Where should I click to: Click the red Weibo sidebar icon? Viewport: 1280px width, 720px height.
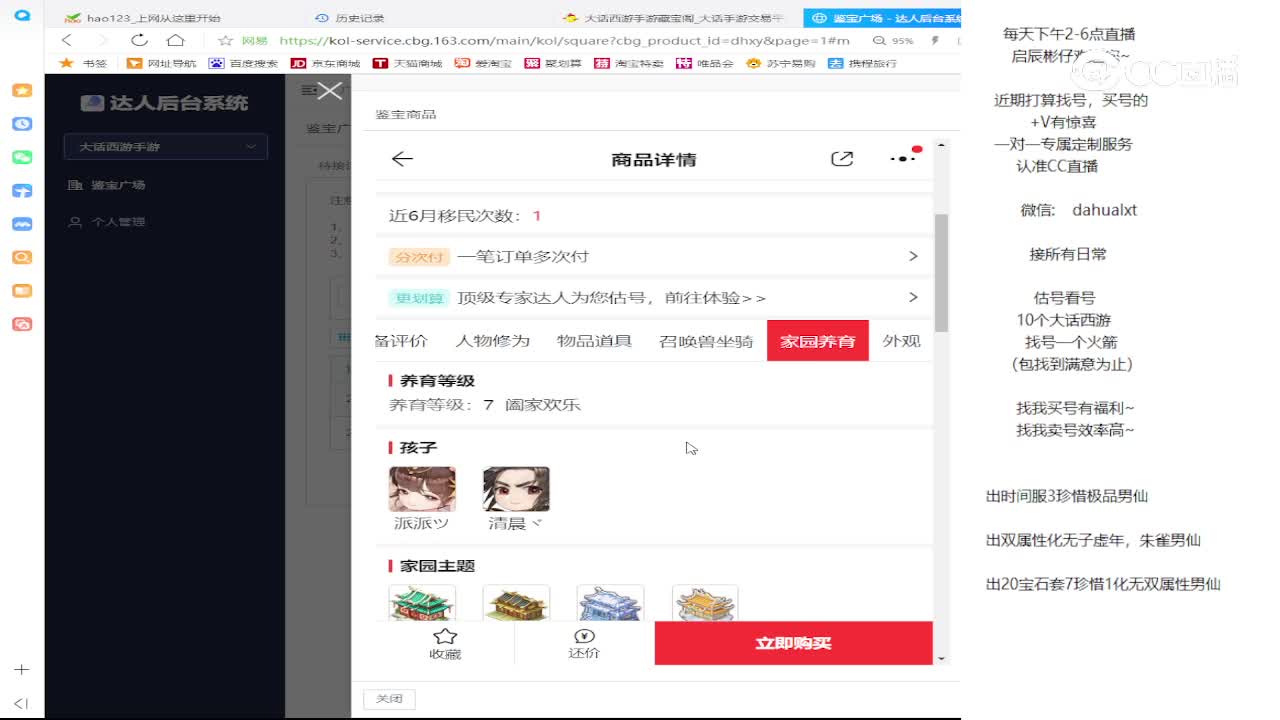tap(22, 324)
